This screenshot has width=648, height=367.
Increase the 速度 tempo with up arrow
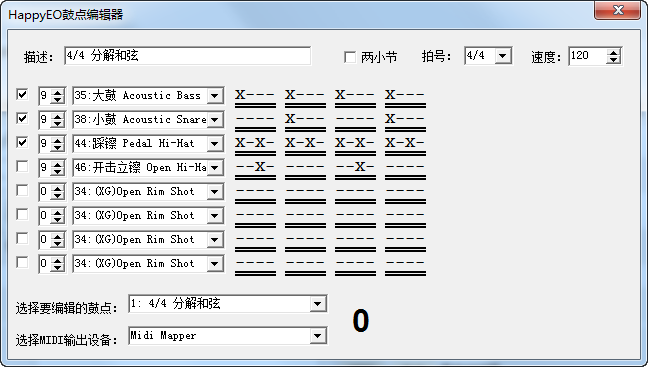614,52
